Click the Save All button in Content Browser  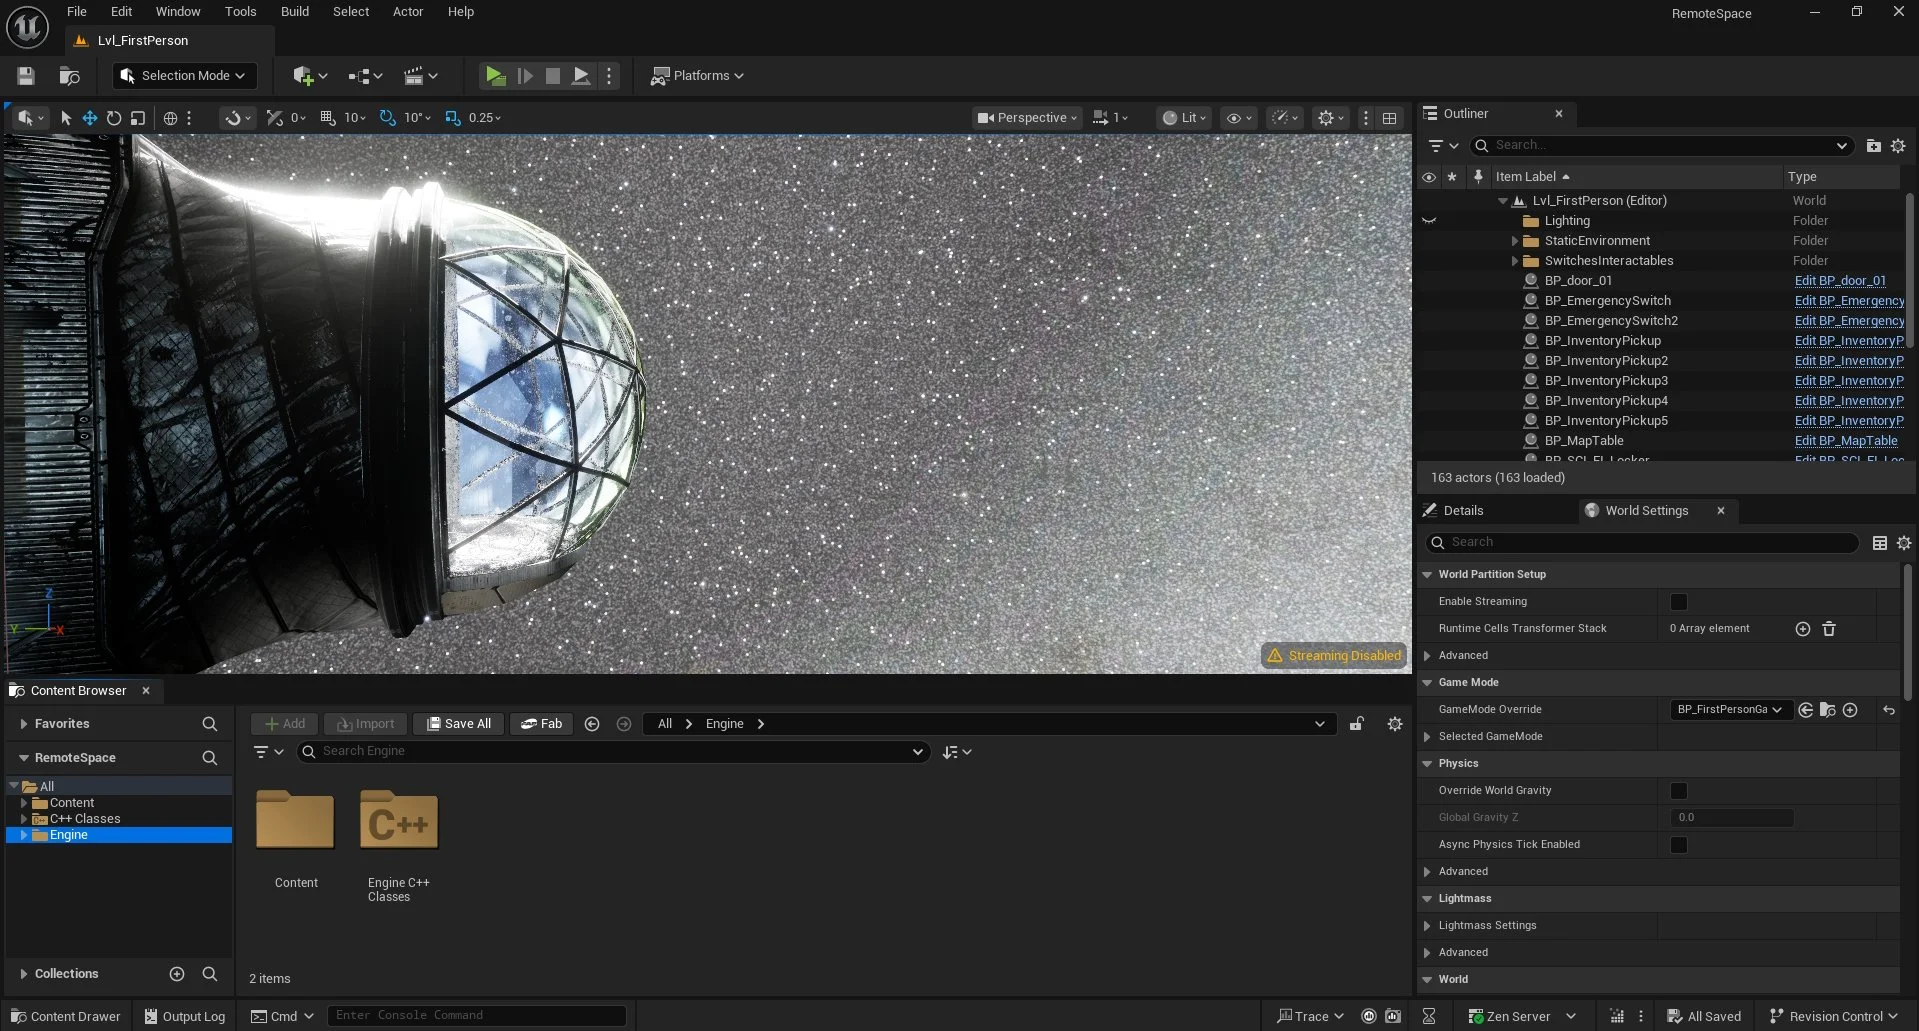point(459,724)
